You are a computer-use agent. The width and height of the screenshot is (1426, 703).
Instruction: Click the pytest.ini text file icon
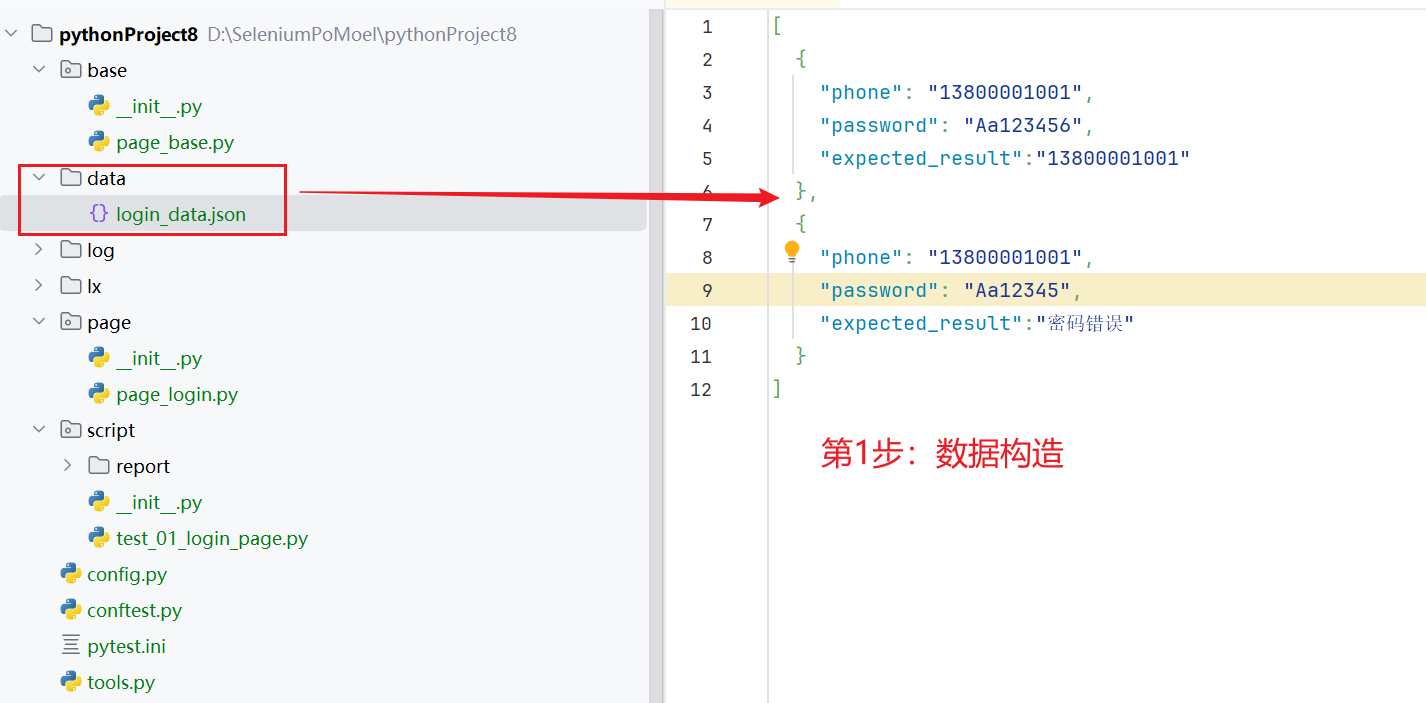[71, 646]
